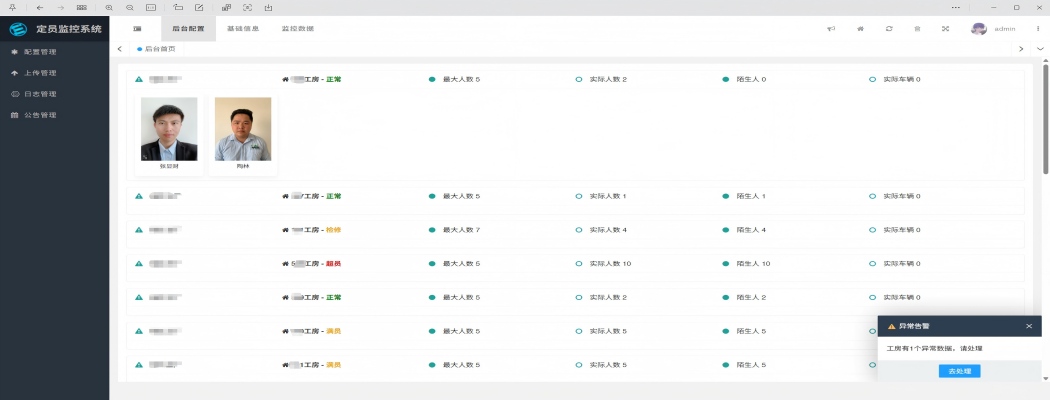The width and height of the screenshot is (1050, 400).
Task: Click the 去处理 button in alert popup
Action: [959, 371]
